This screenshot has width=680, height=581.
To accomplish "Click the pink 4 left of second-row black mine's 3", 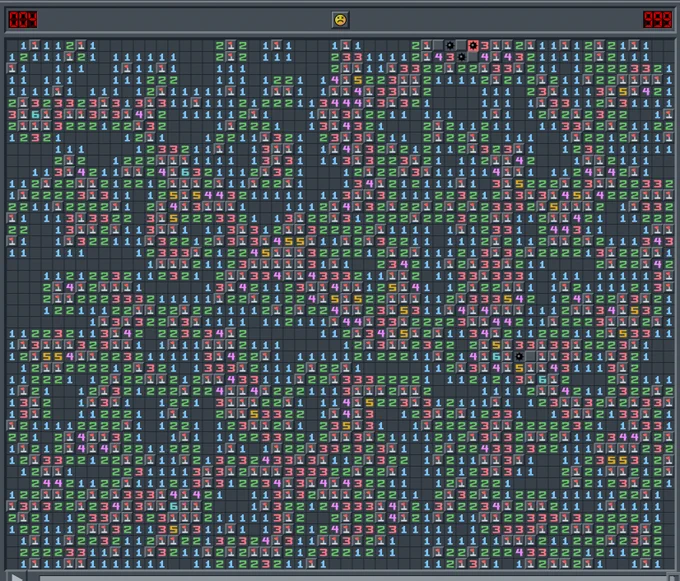I will [438, 57].
